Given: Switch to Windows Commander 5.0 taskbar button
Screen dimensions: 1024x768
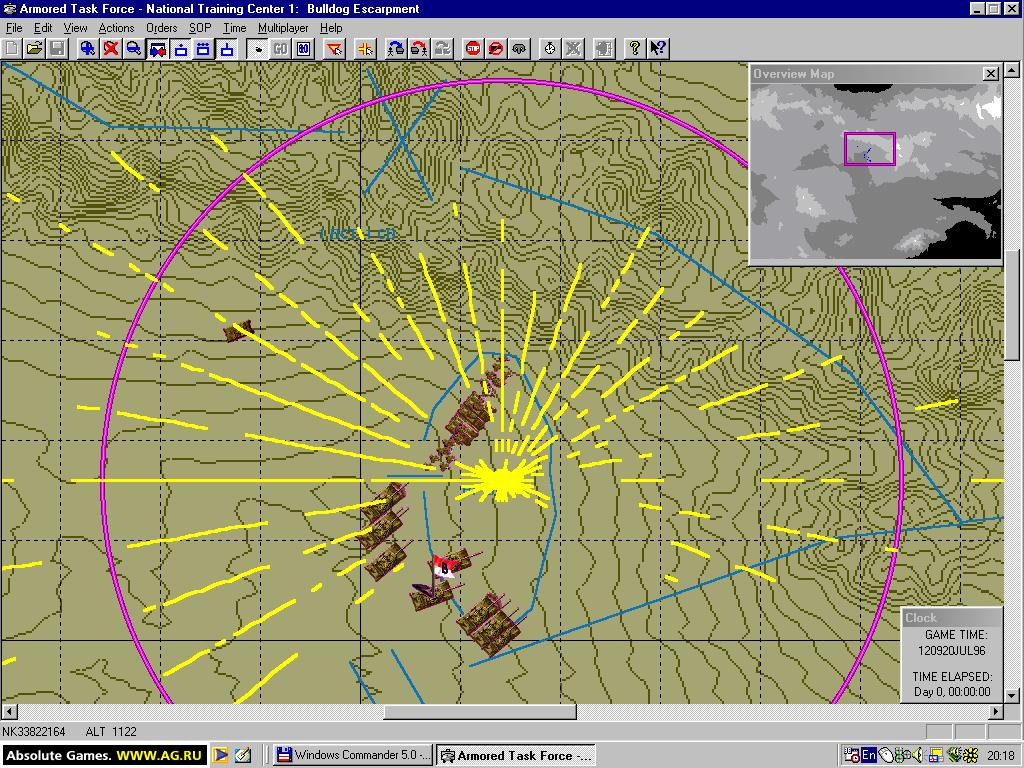Looking at the screenshot, I should point(353,756).
